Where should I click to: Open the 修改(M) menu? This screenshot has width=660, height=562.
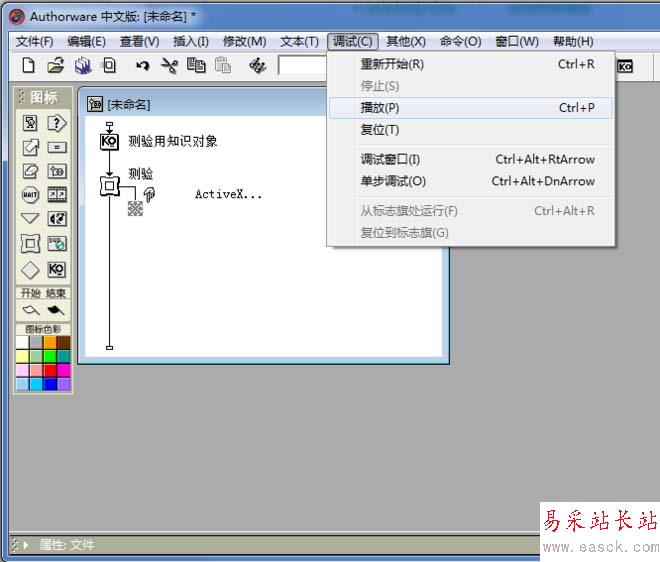(245, 42)
